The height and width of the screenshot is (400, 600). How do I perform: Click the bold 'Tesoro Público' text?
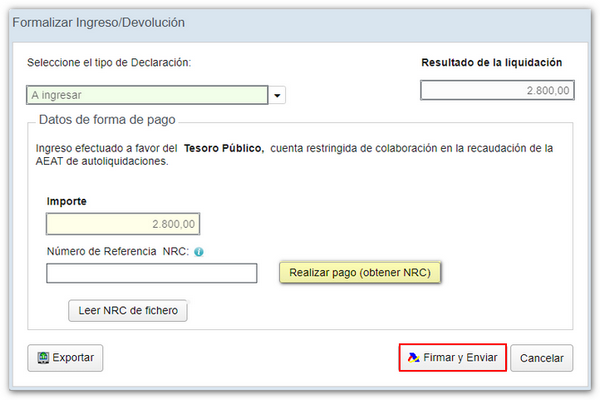point(223,148)
